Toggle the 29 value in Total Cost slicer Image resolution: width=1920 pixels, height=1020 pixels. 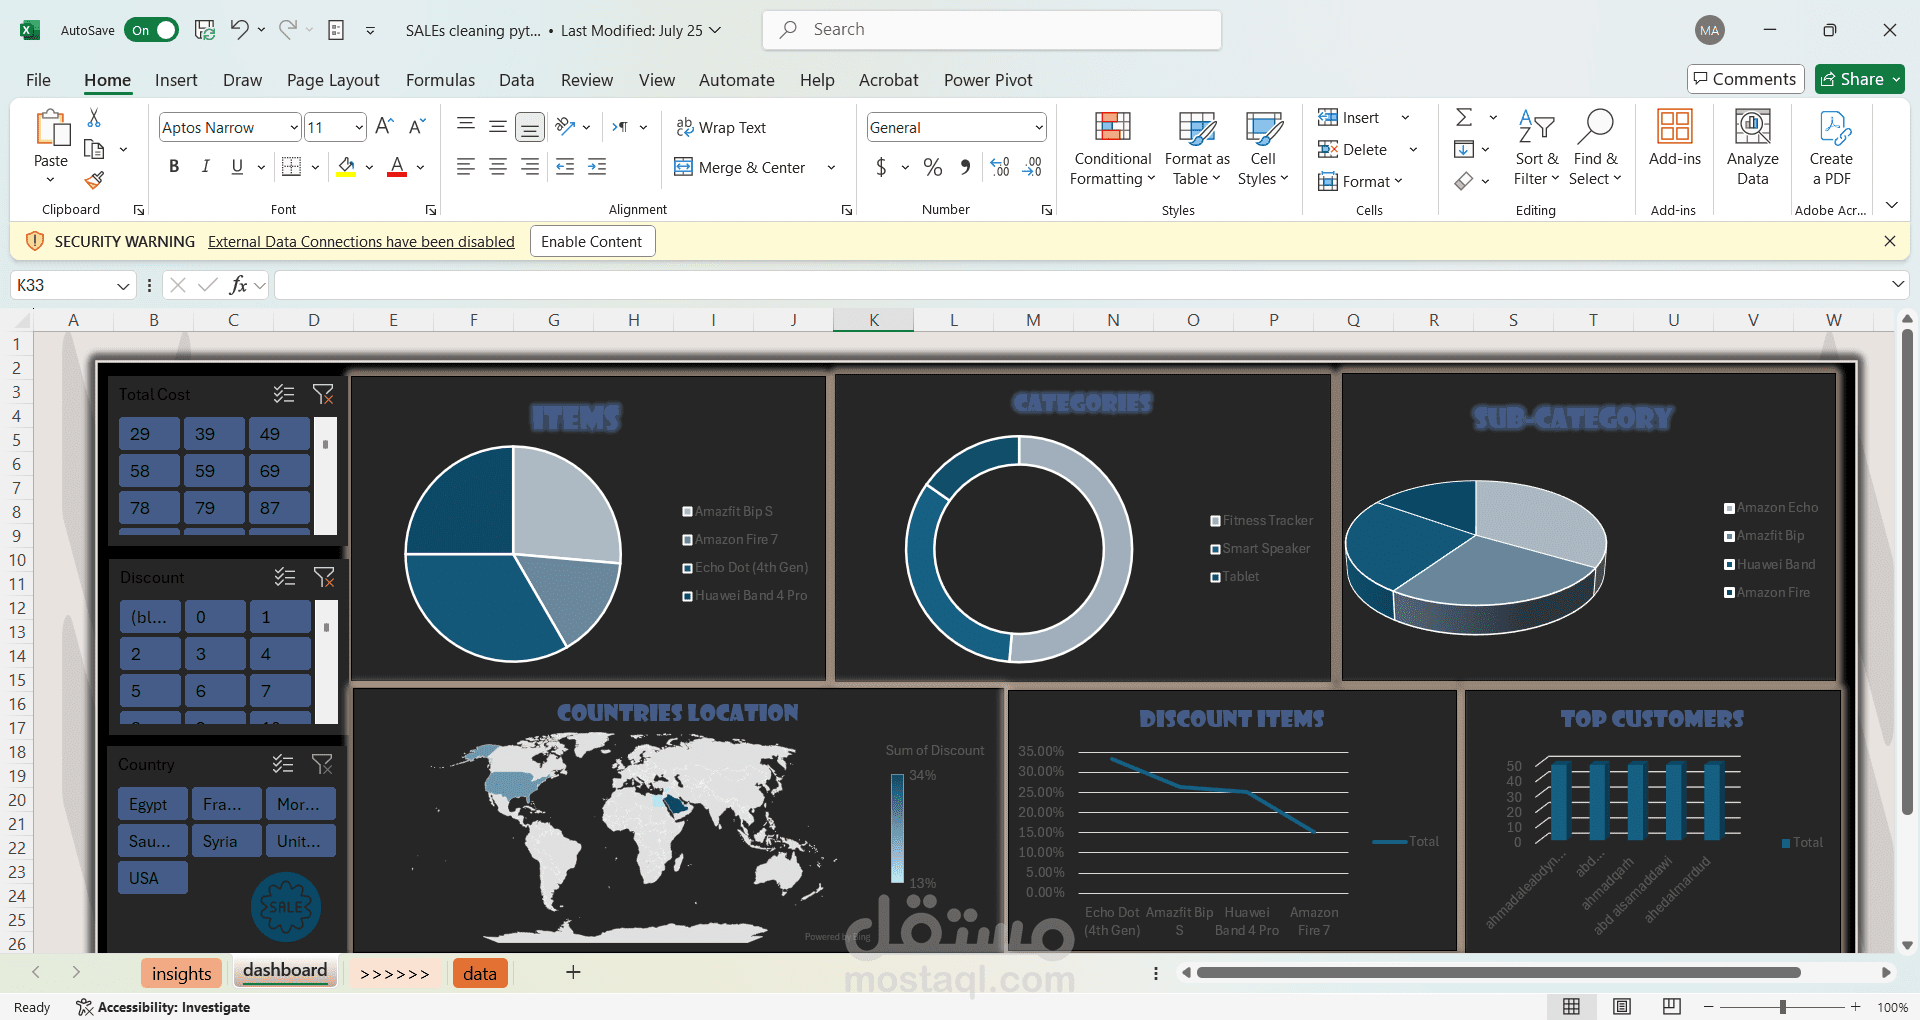coord(149,434)
